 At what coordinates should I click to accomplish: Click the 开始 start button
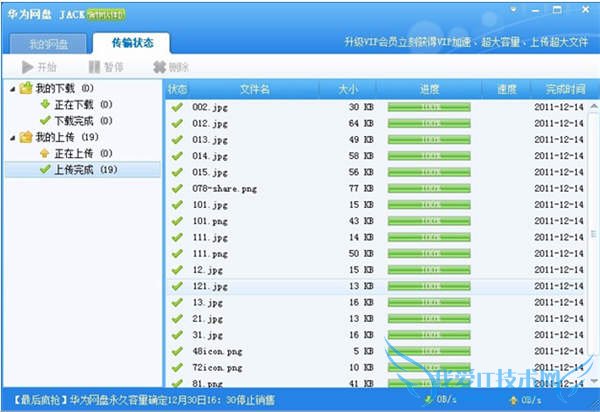(39, 67)
